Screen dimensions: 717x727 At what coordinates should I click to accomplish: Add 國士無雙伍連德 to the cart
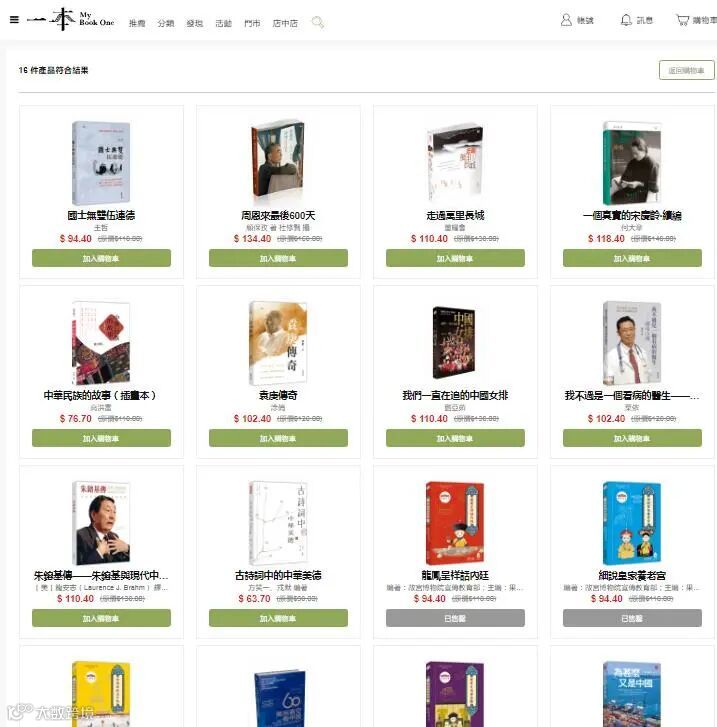[101, 258]
